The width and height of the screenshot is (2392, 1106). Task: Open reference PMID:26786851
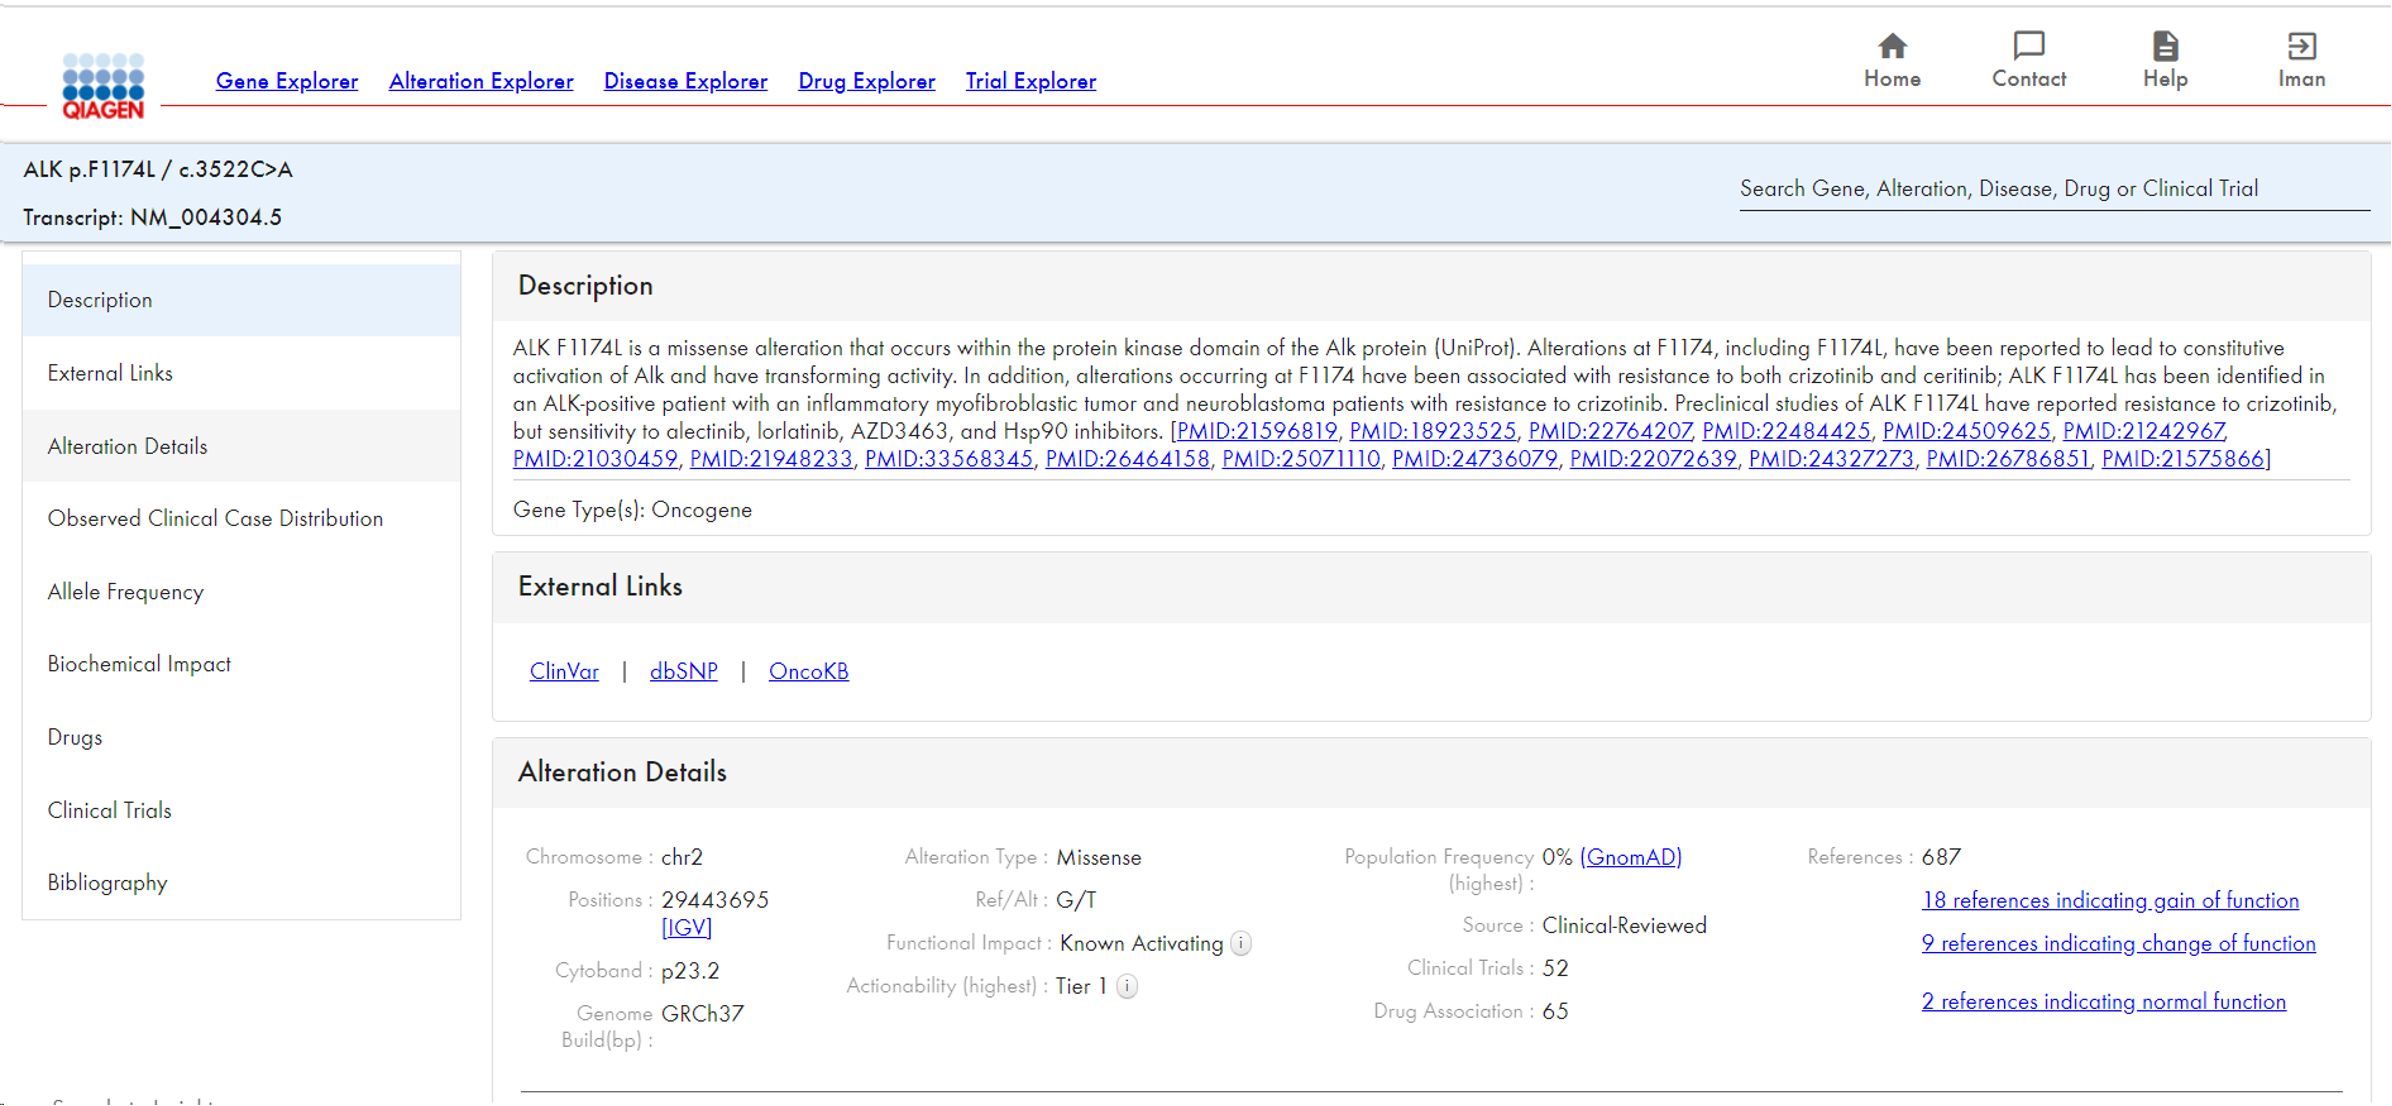coord(2008,459)
